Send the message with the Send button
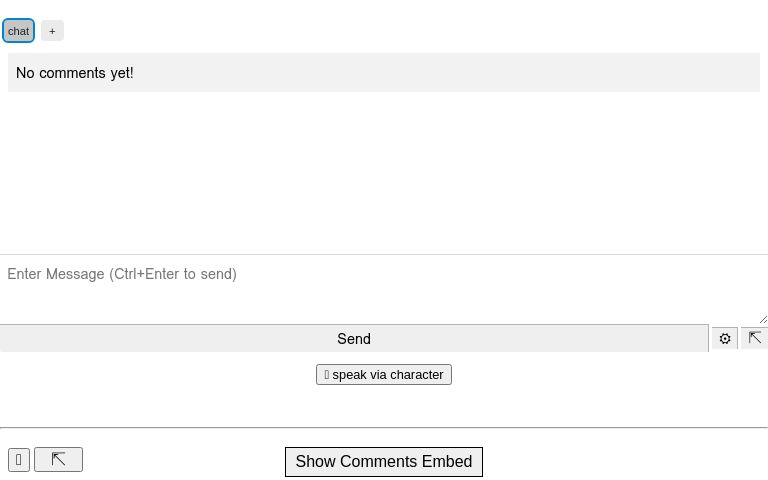Image resolution: width=768 pixels, height=480 pixels. [354, 338]
